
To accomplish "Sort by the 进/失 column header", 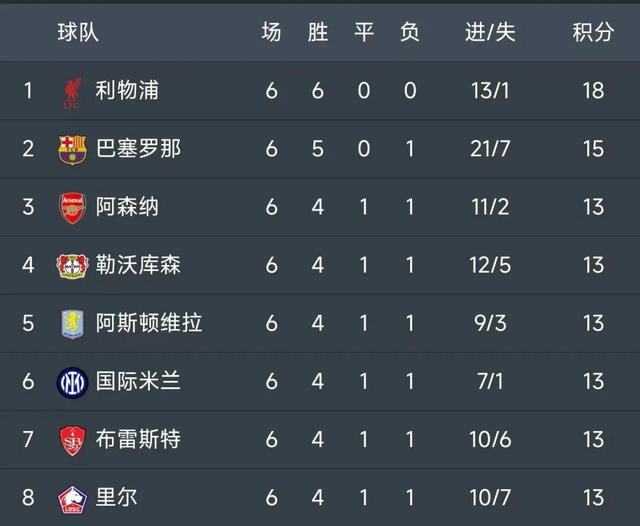I will (x=490, y=33).
